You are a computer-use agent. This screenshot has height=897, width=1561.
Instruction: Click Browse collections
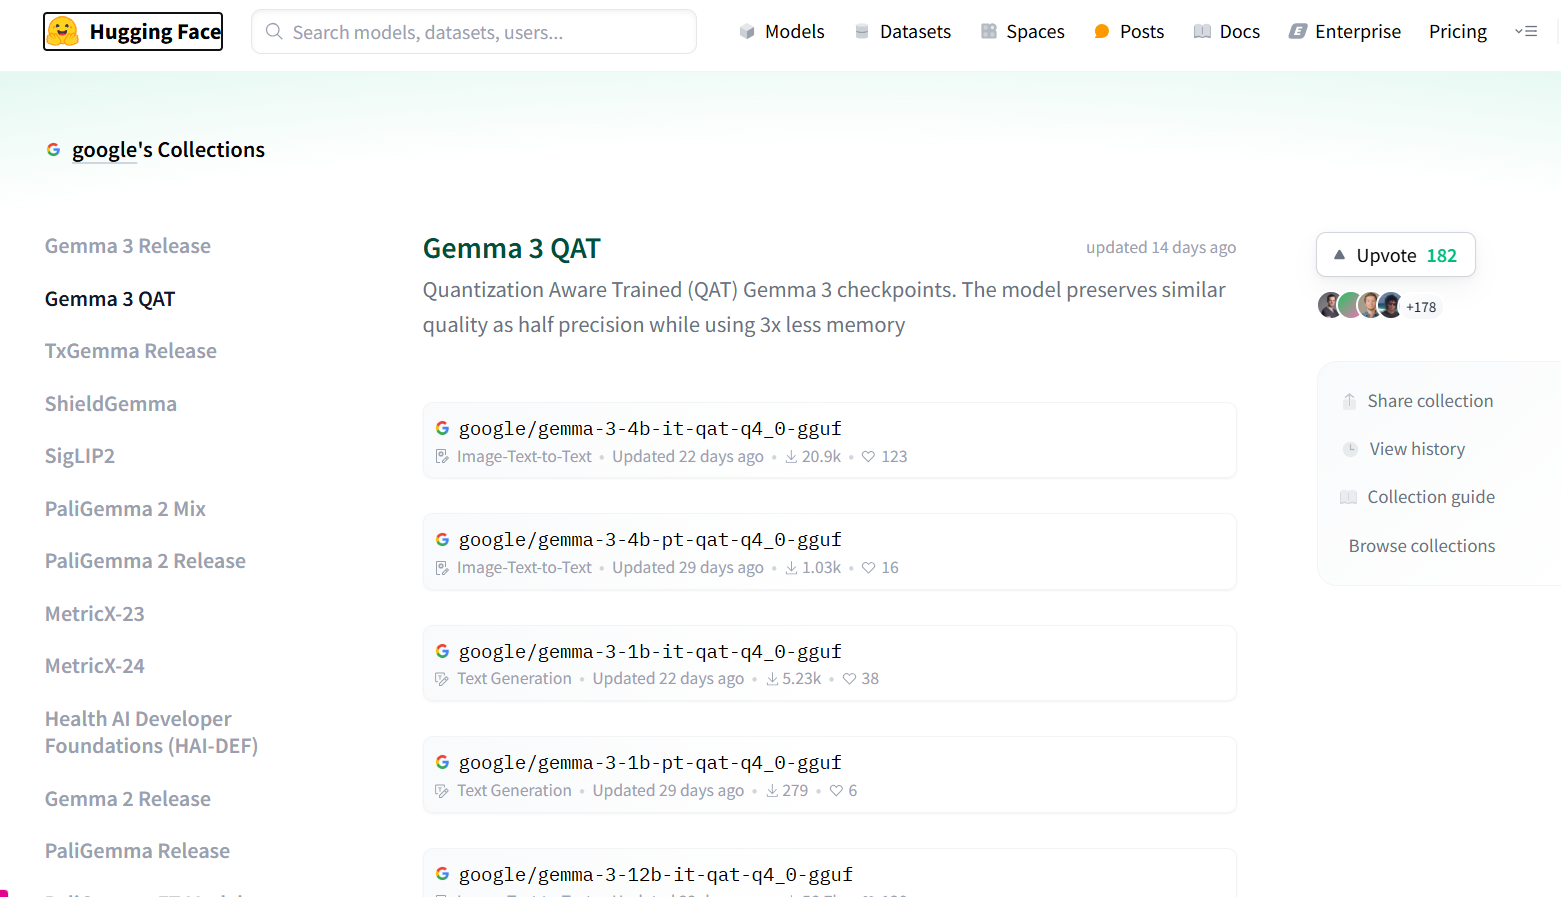1421,545
